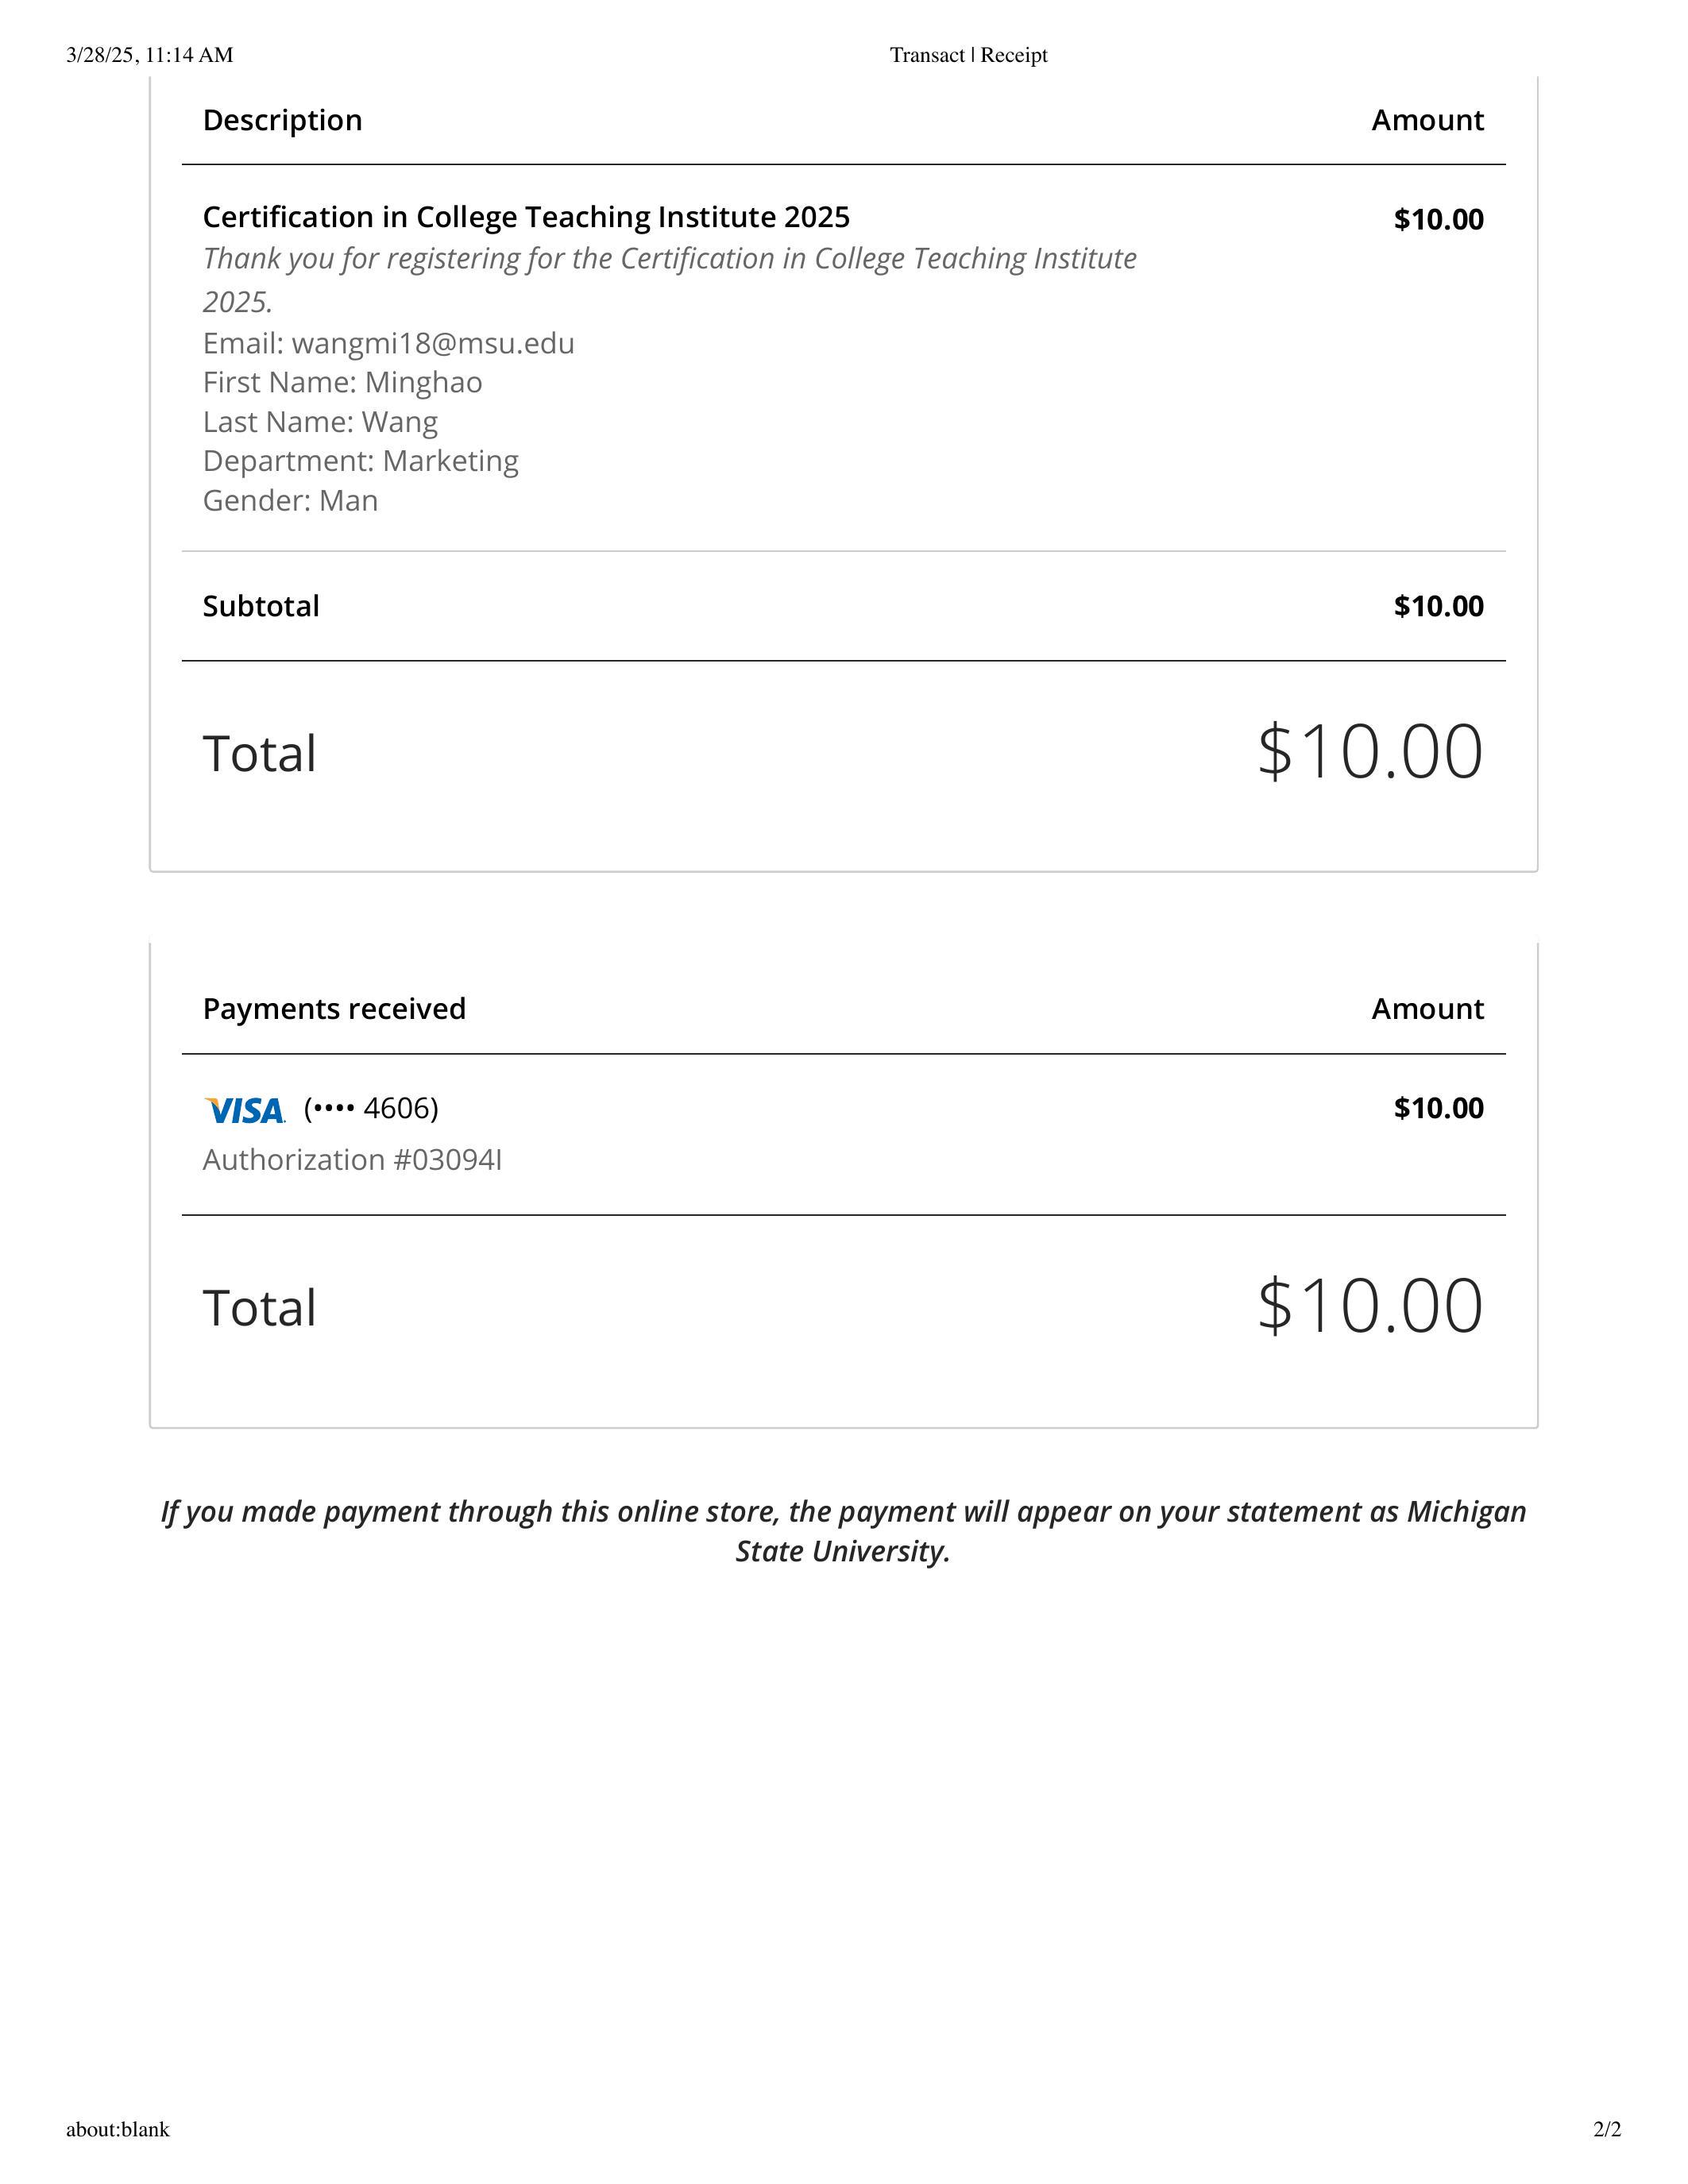Select the Authorization #03094I line
The height and width of the screenshot is (2184, 1688).
pos(352,1159)
